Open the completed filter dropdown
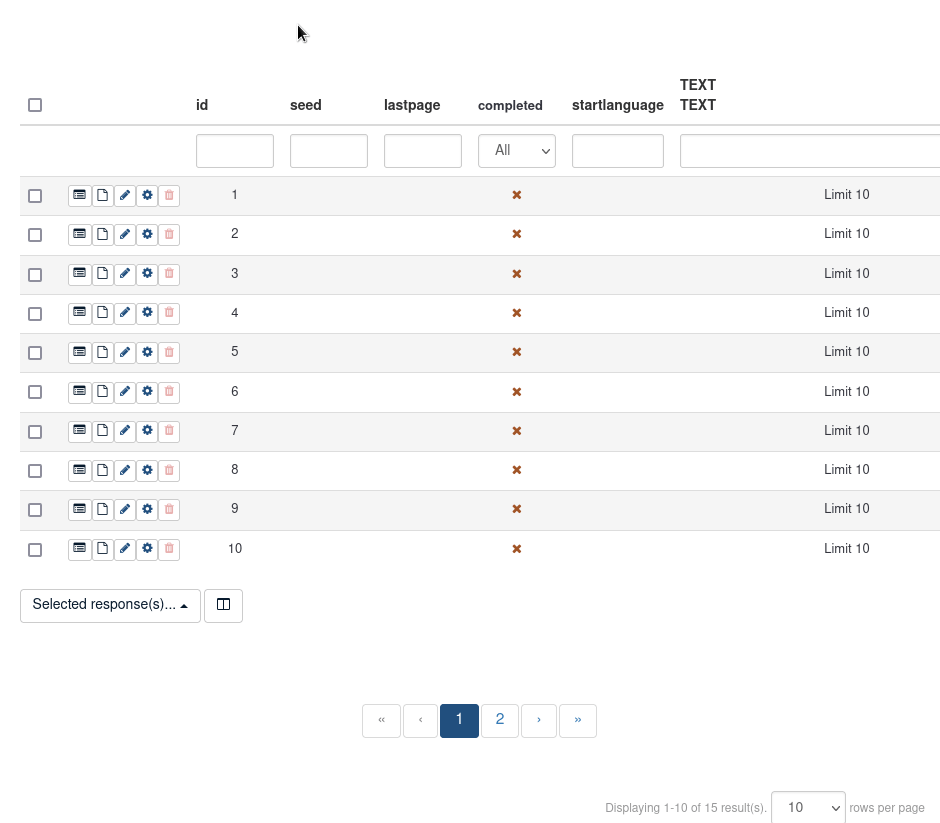 (517, 151)
